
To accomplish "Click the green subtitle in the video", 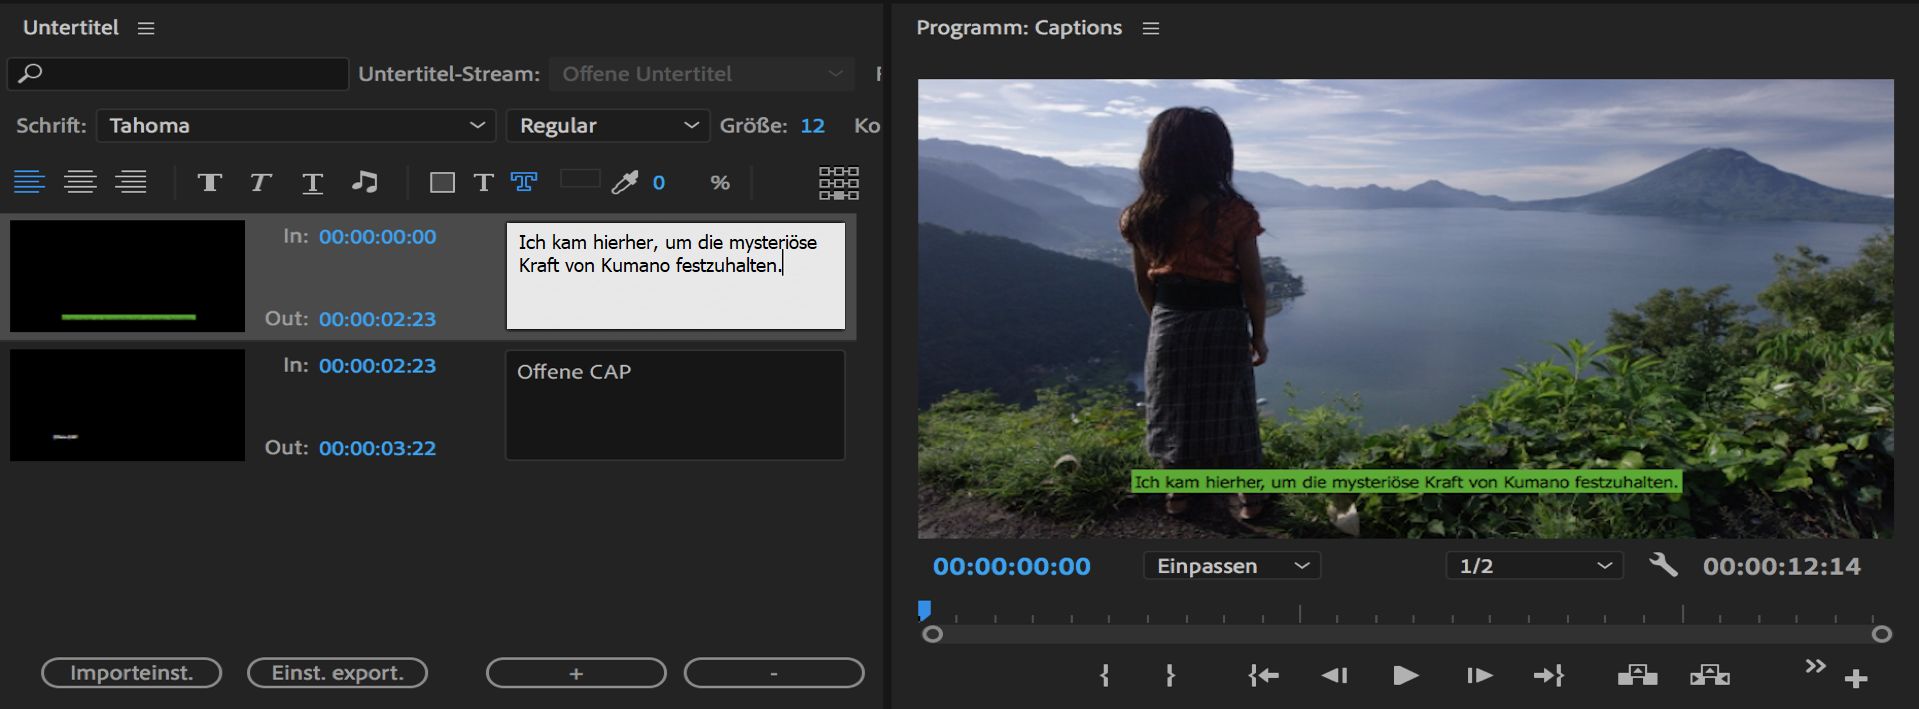I will [1406, 482].
